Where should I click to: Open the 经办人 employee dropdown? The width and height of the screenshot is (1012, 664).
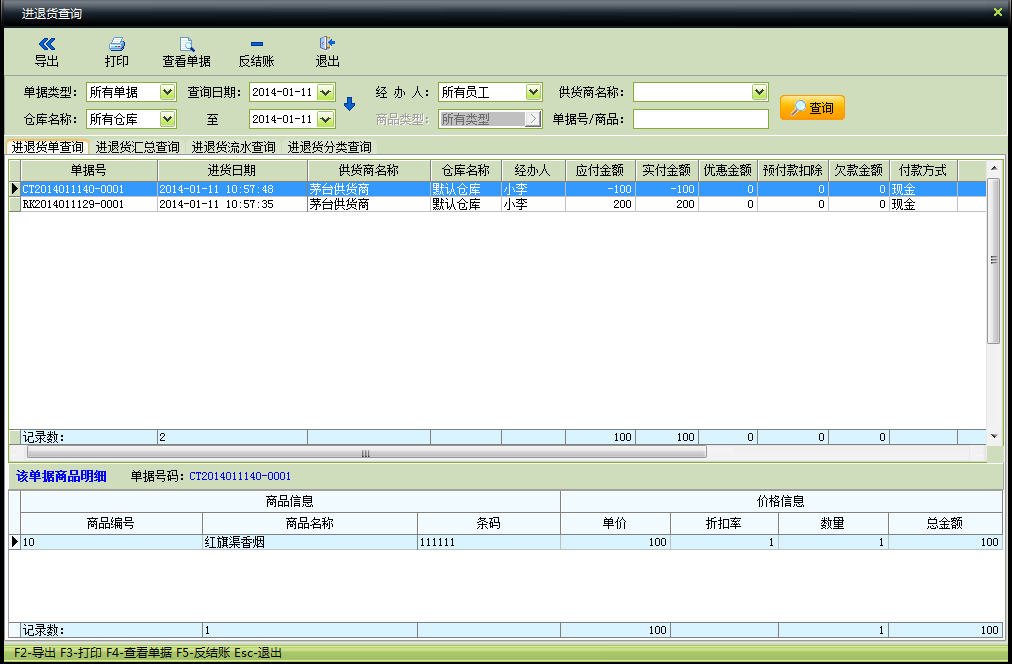[533, 92]
